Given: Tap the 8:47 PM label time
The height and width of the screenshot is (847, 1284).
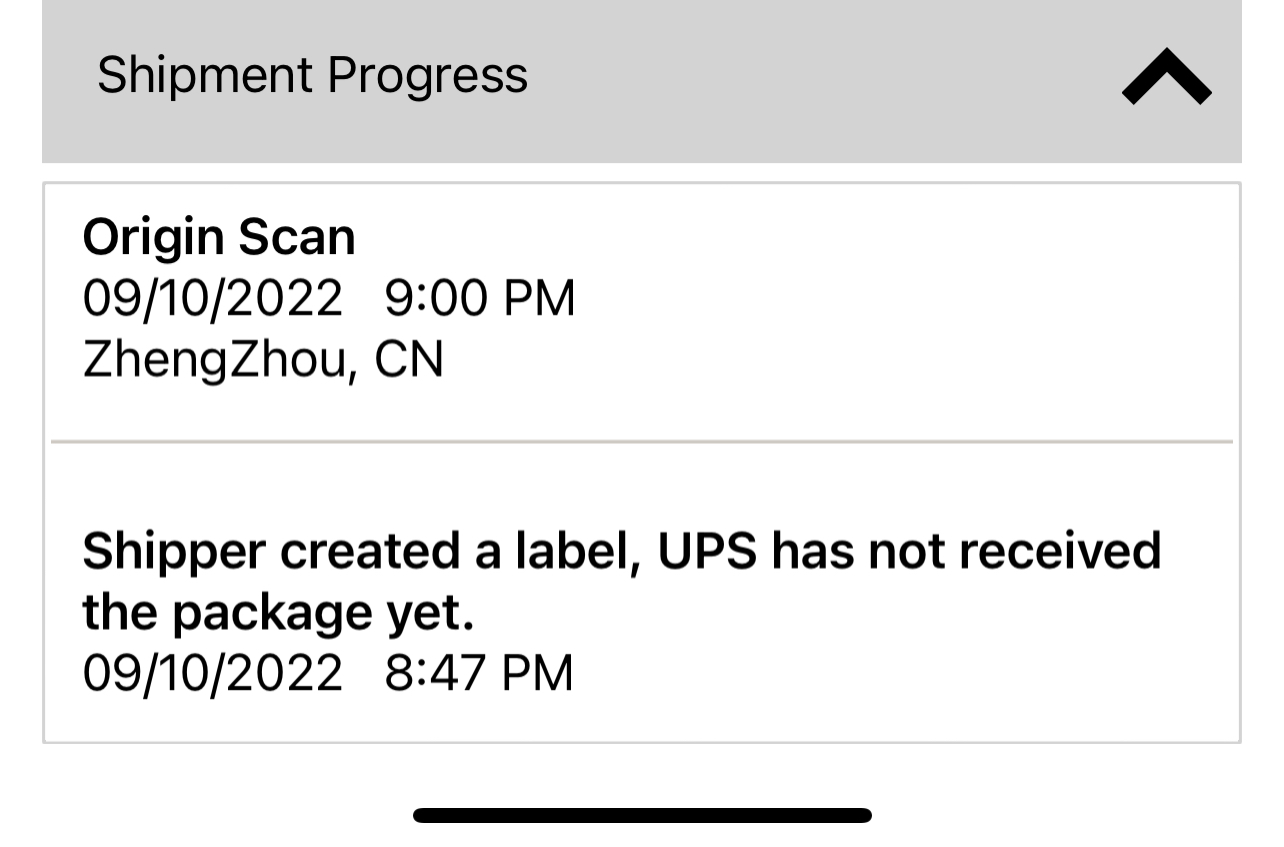Looking at the screenshot, I should (x=479, y=672).
